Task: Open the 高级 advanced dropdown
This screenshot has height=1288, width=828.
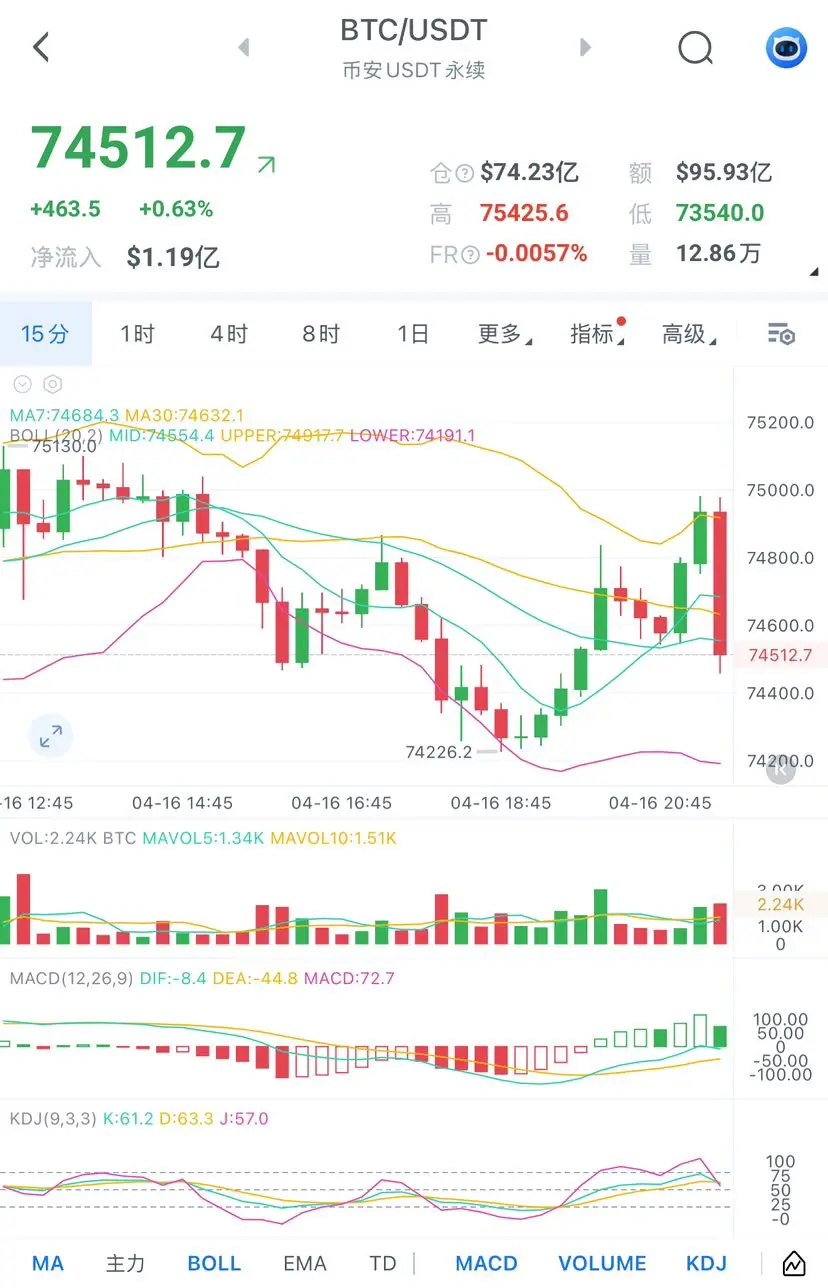Action: 689,334
